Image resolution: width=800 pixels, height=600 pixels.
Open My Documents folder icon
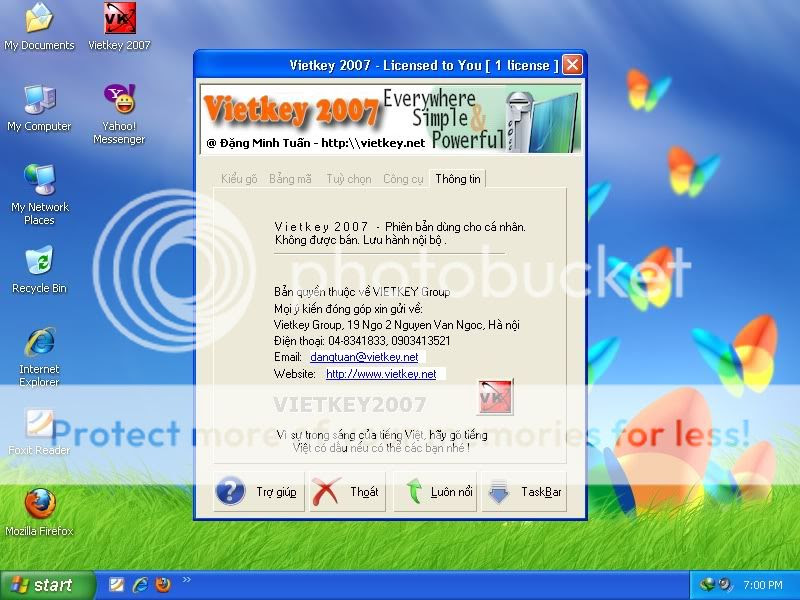(x=39, y=27)
